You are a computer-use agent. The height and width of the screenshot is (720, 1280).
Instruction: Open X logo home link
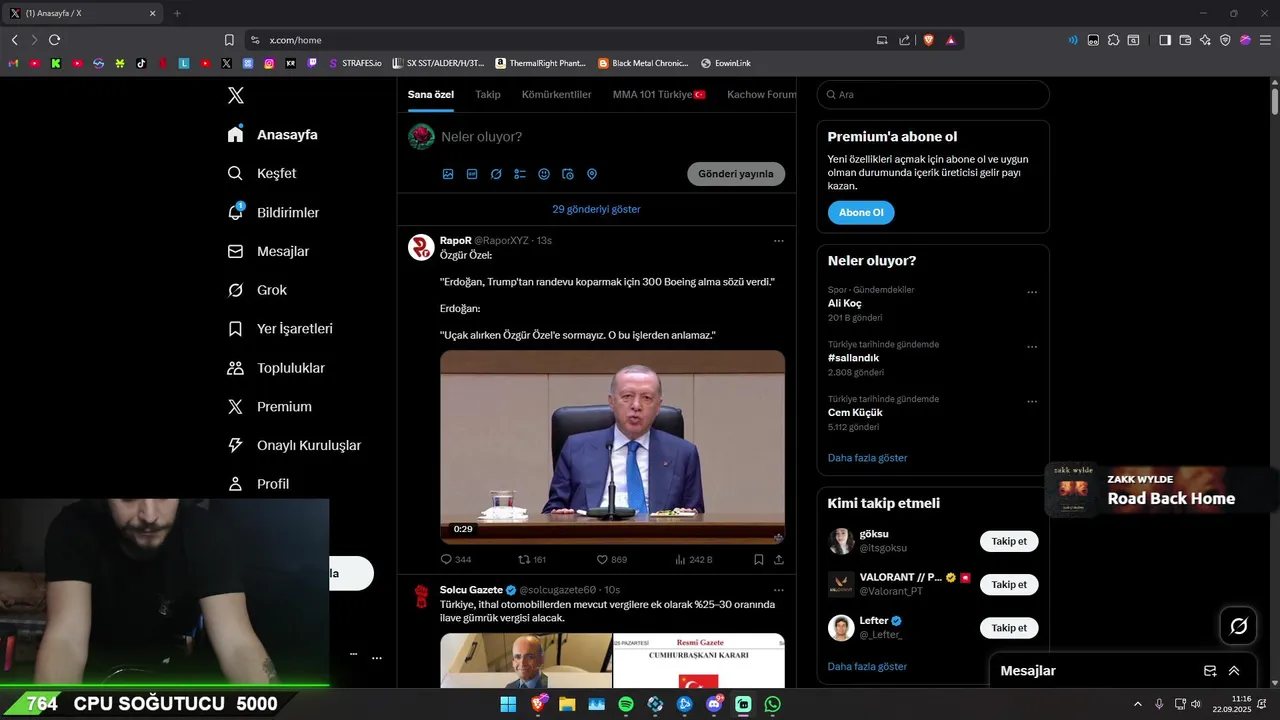[236, 95]
